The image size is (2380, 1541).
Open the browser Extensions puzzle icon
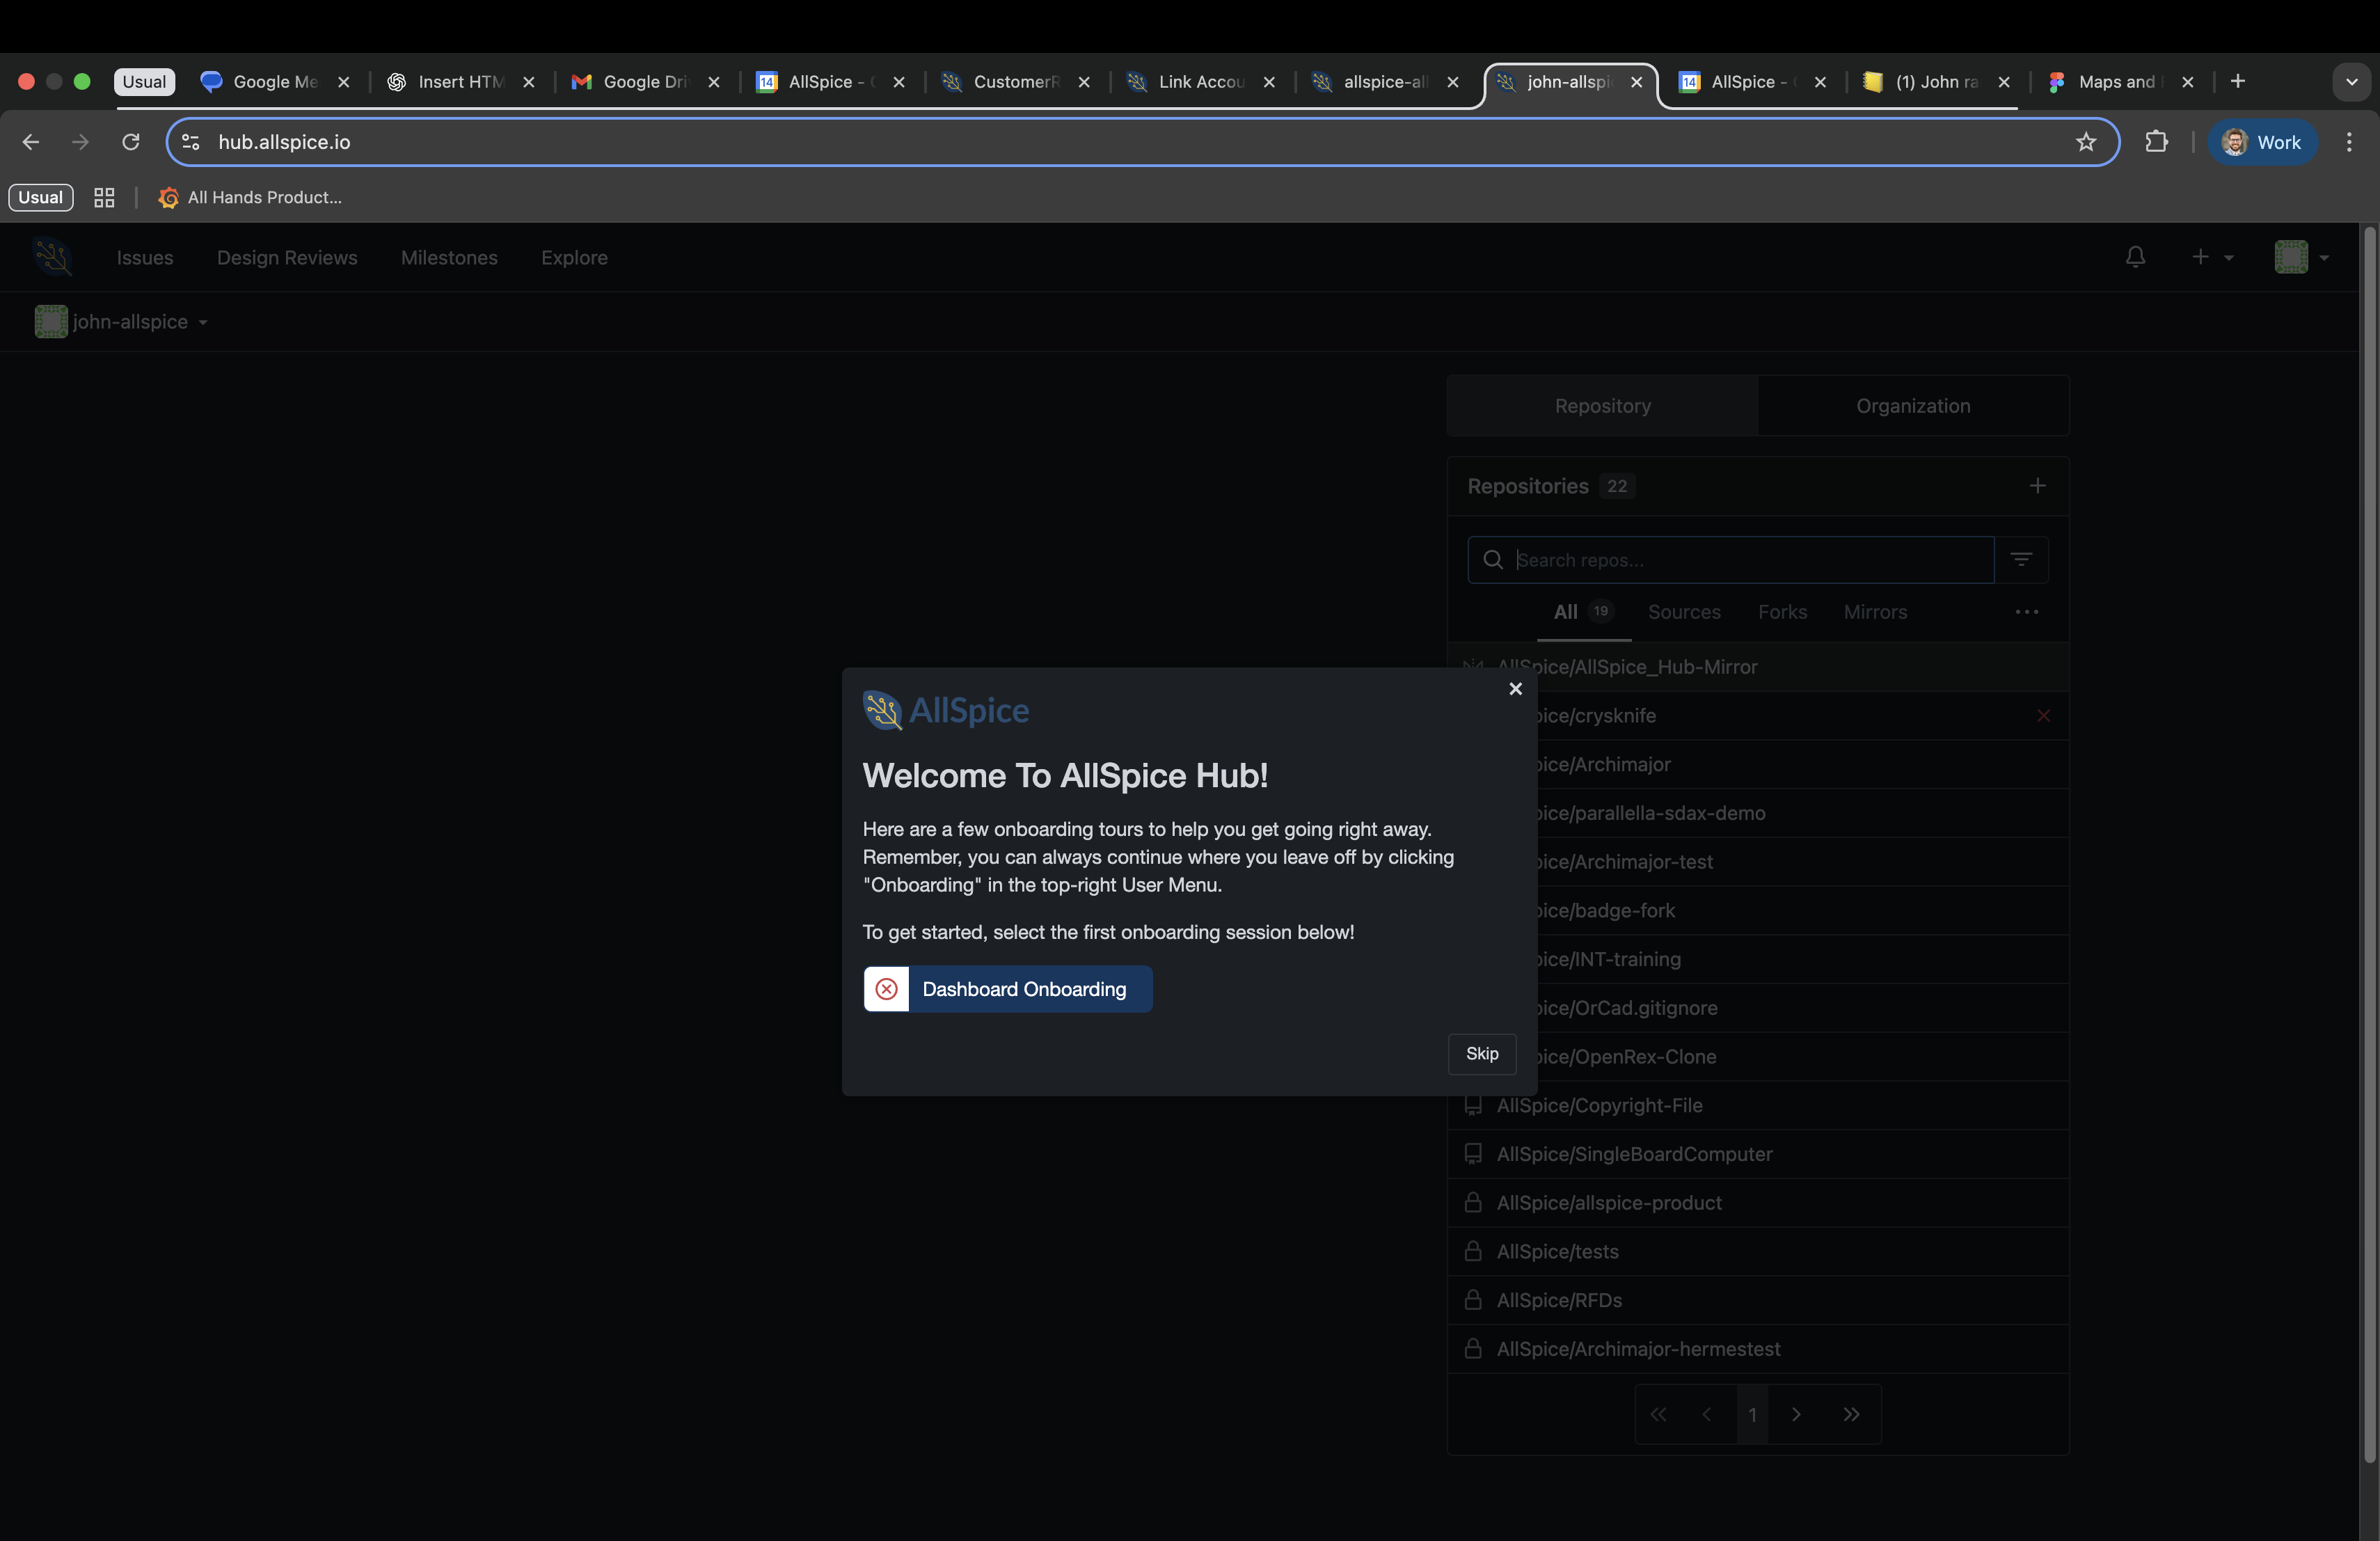coord(2156,142)
